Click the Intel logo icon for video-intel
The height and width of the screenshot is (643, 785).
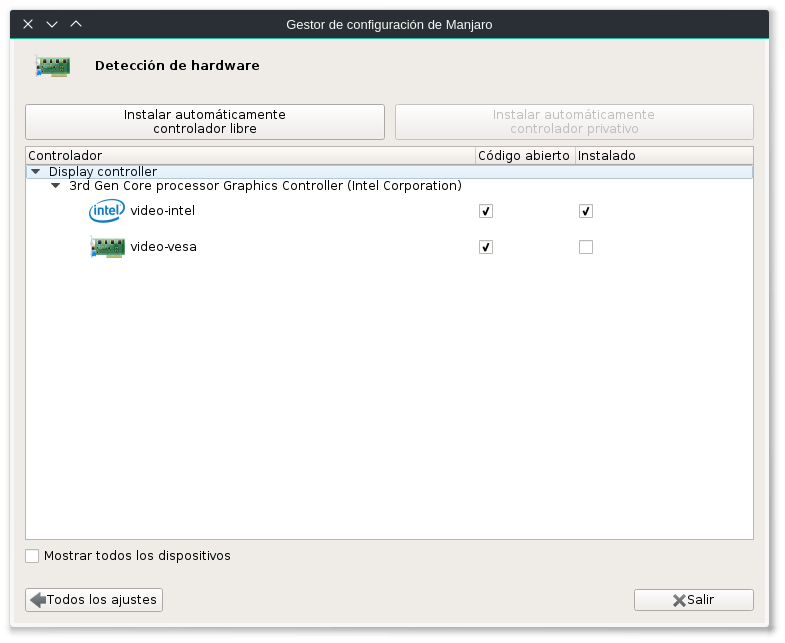(107, 211)
